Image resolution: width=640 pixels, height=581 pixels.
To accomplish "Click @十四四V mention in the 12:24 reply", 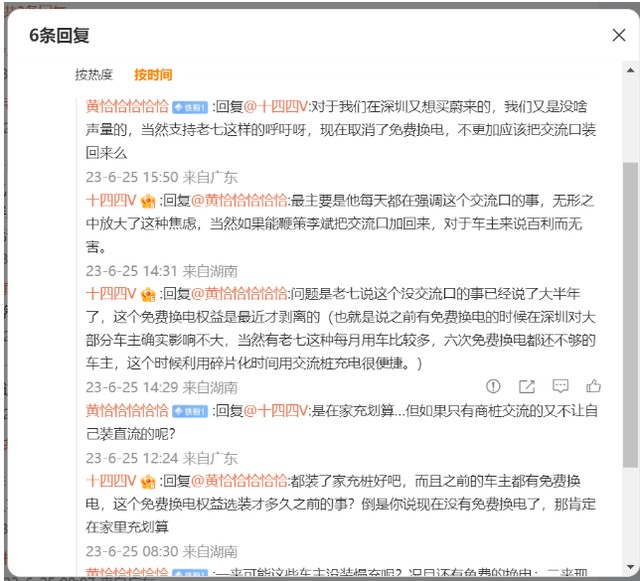I will (277, 410).
